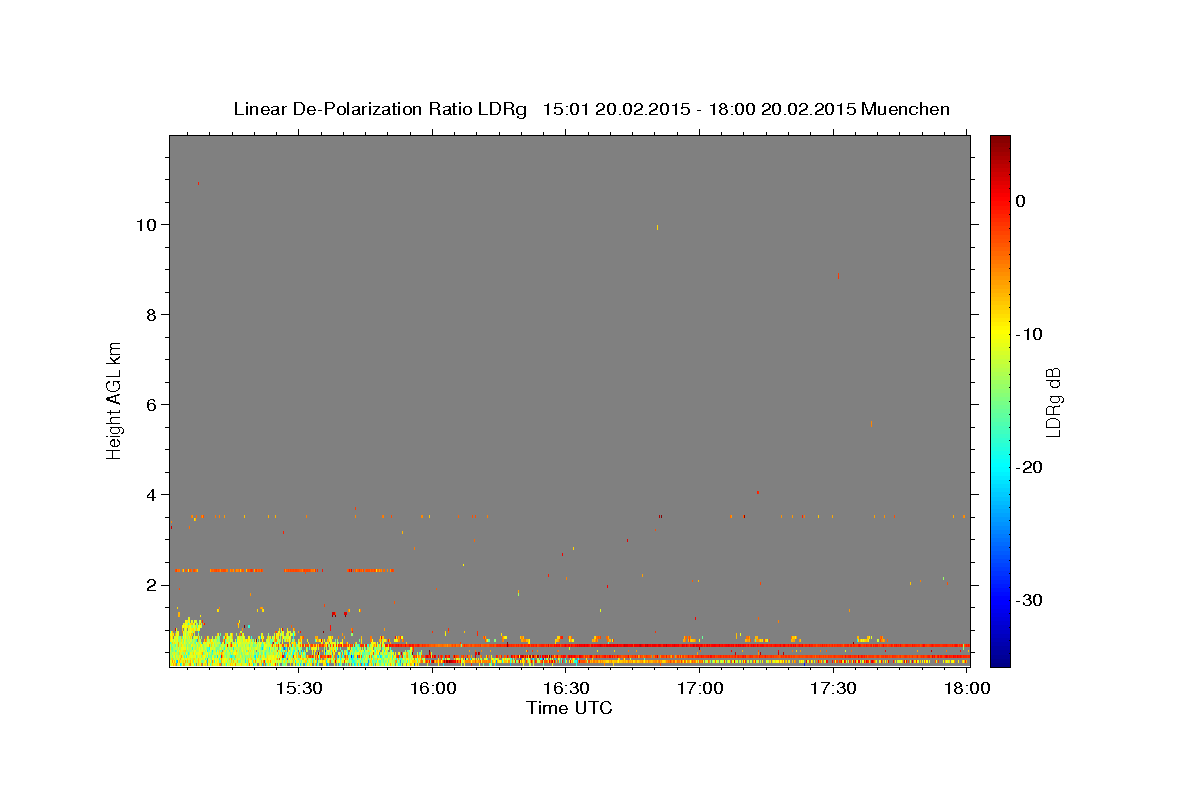Viewport: 1200px width, 800px height.
Task: Click the 'LDRg dB' colorbar label
Action: tap(1052, 402)
